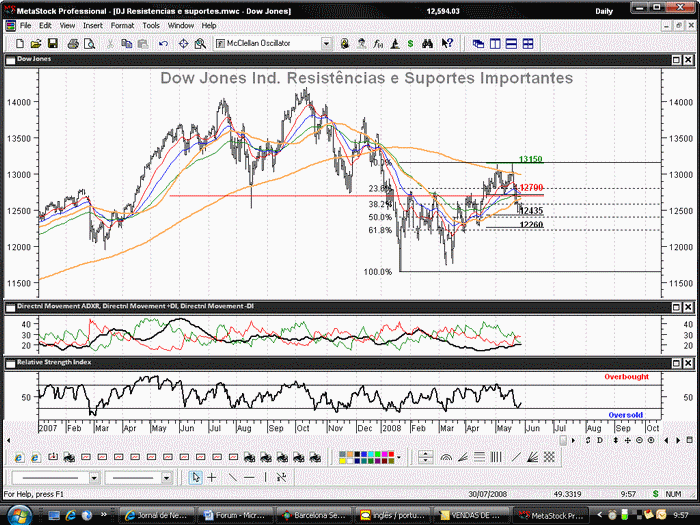Viewport: 700px width, 525px height.
Task: Select the Fibonacci fan lines tool
Action: point(462,457)
